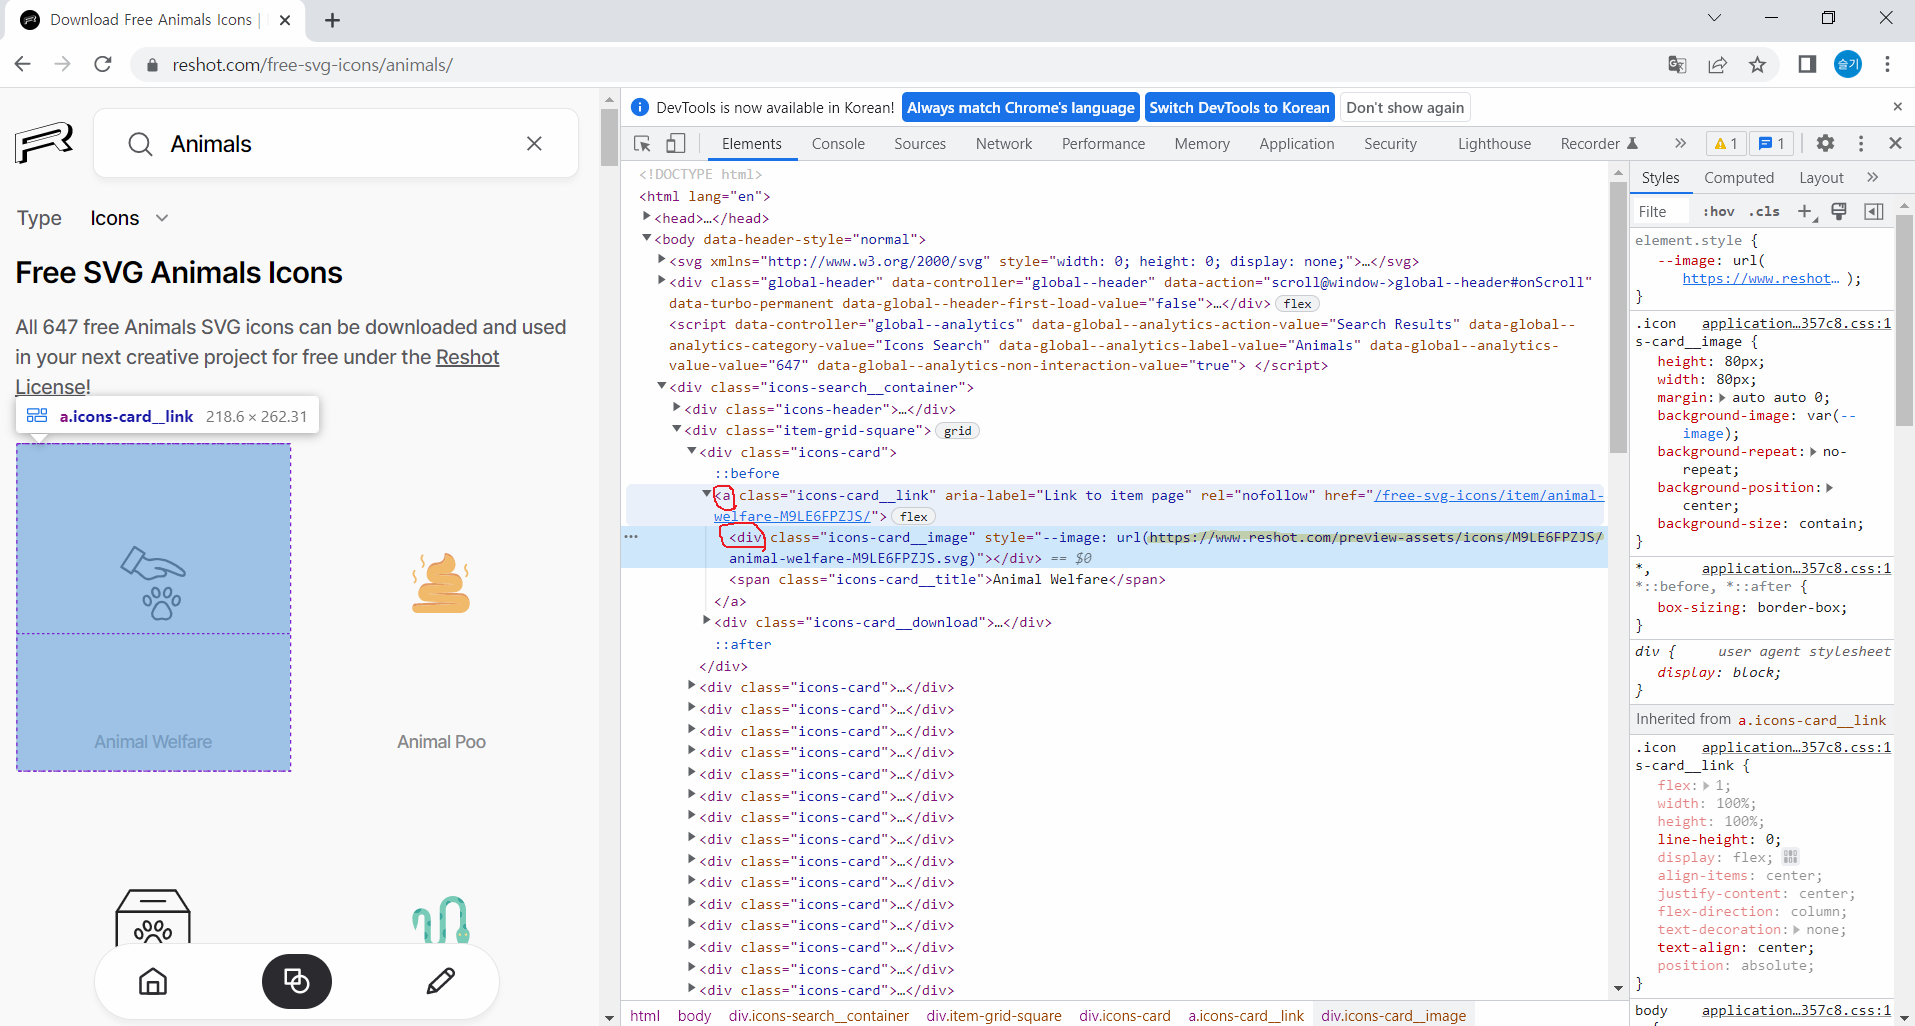This screenshot has height=1026, width=1915.
Task: Open the Performance tab
Action: pos(1103,144)
